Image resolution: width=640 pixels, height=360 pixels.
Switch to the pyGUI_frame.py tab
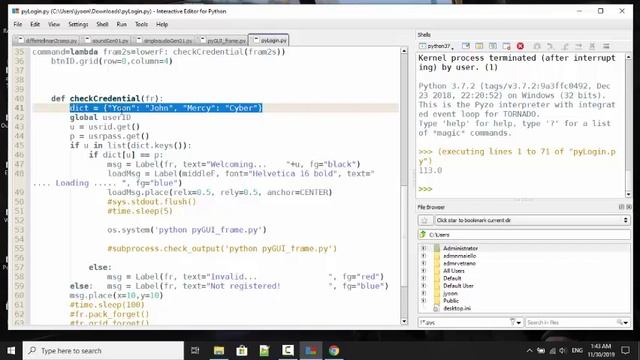(223, 40)
